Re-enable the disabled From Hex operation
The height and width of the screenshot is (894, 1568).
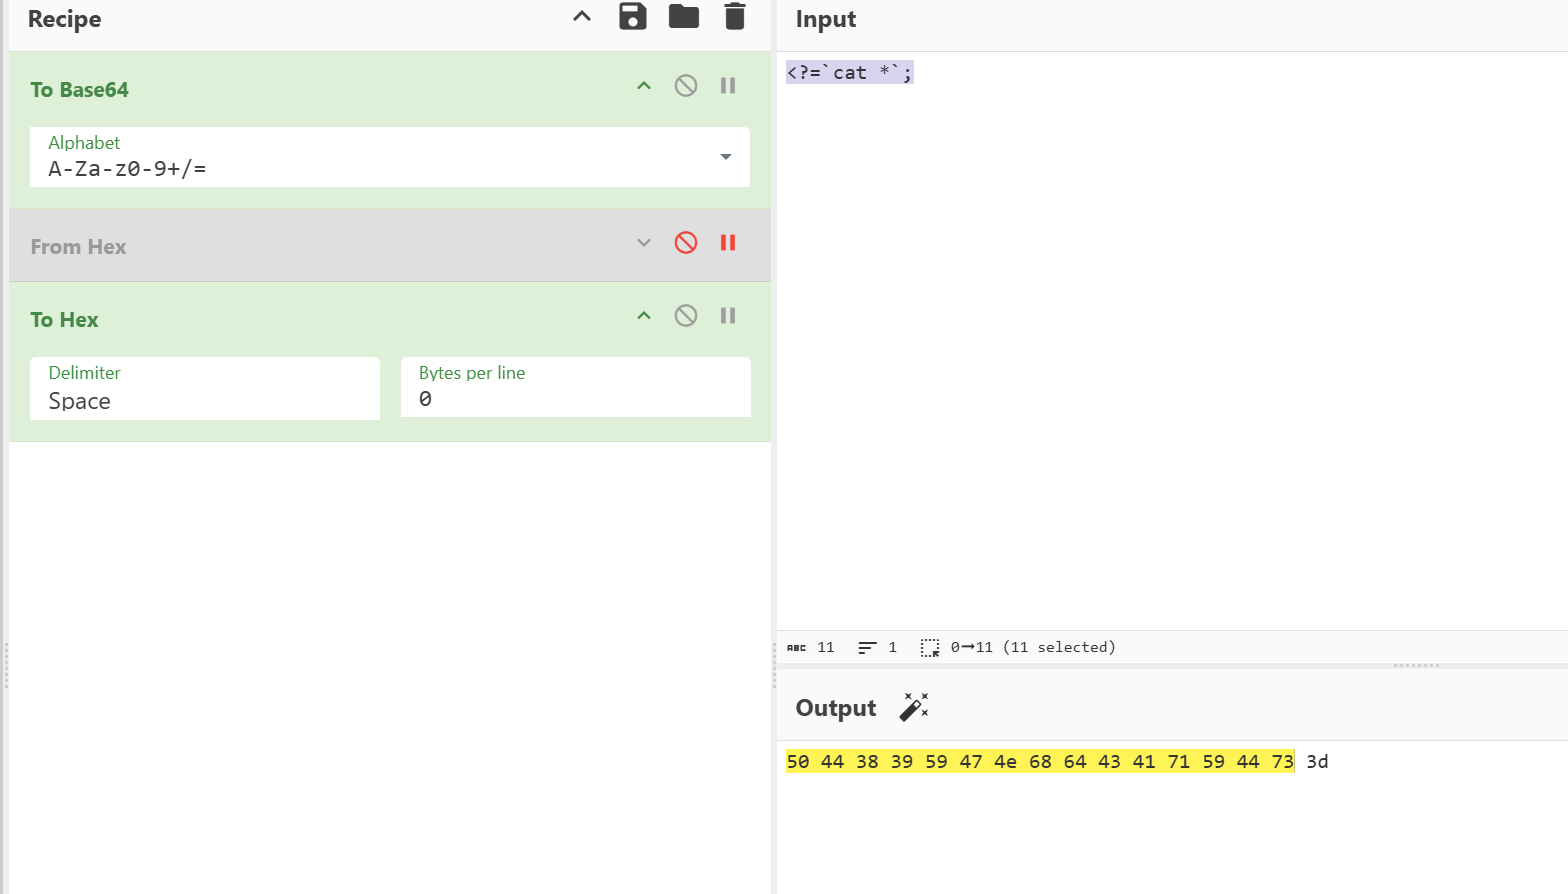(x=686, y=243)
